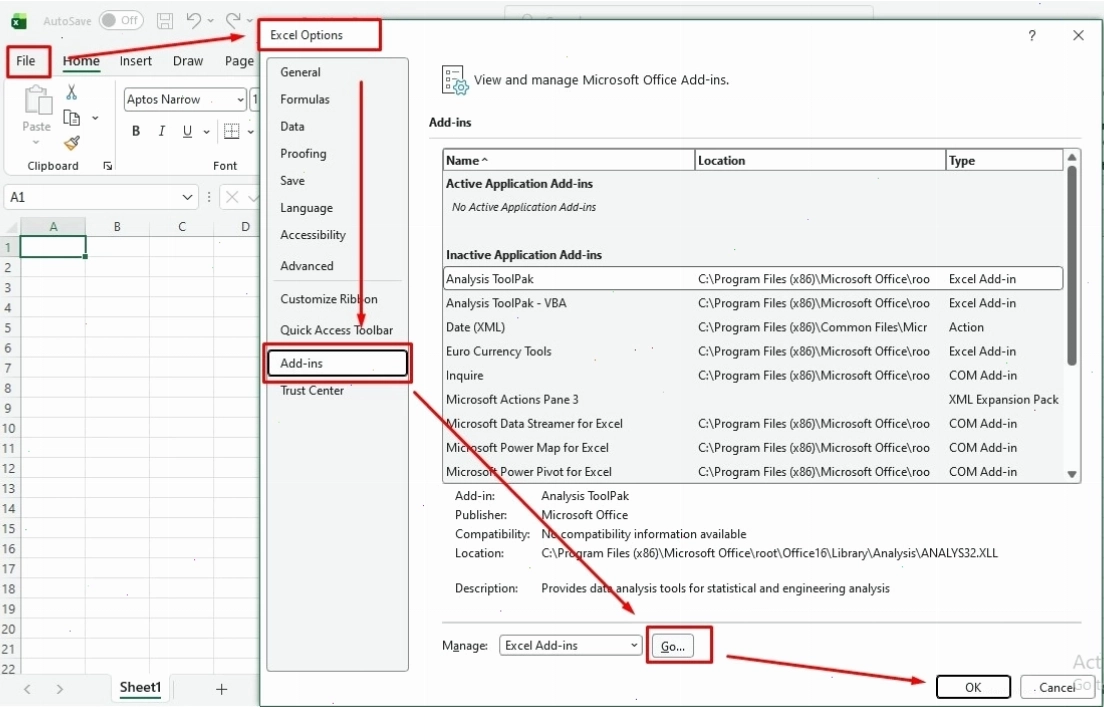Click the Format Painter brush icon
Viewport: 1104px width, 708px height.
click(x=71, y=144)
